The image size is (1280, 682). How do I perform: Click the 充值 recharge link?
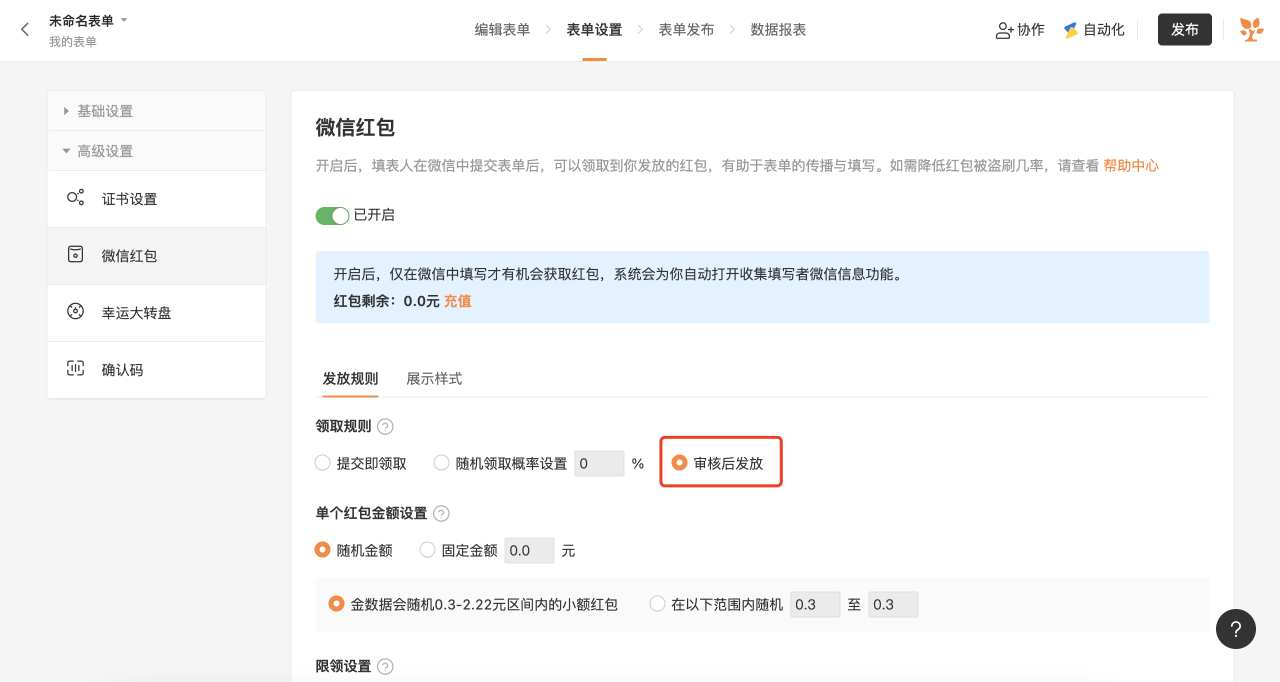tap(457, 301)
